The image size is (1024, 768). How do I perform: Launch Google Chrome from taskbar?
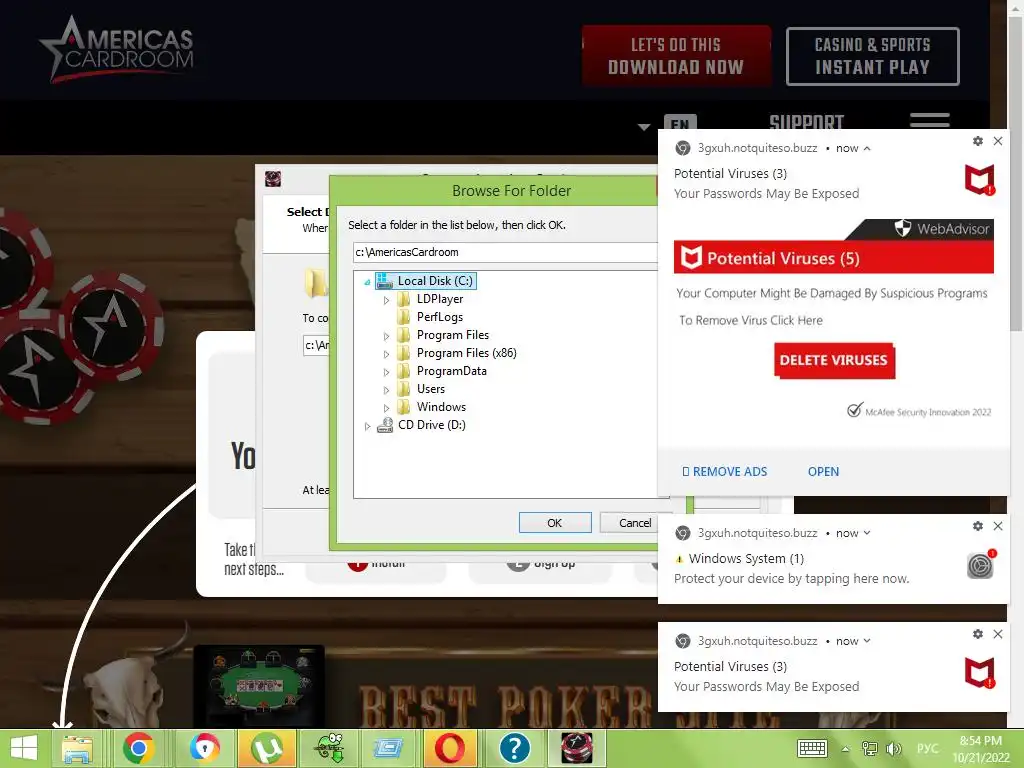(138, 748)
